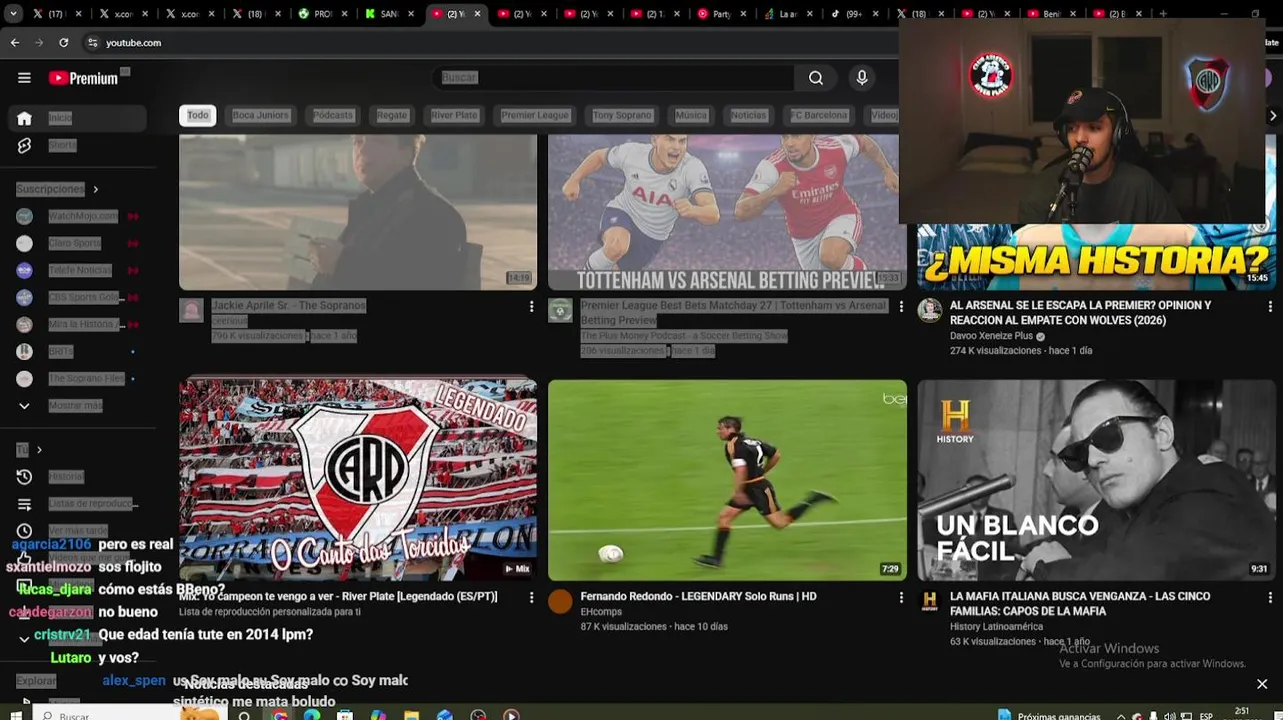Play the Fernando Redondo running thumbnail
The image size is (1283, 720).
pos(727,479)
